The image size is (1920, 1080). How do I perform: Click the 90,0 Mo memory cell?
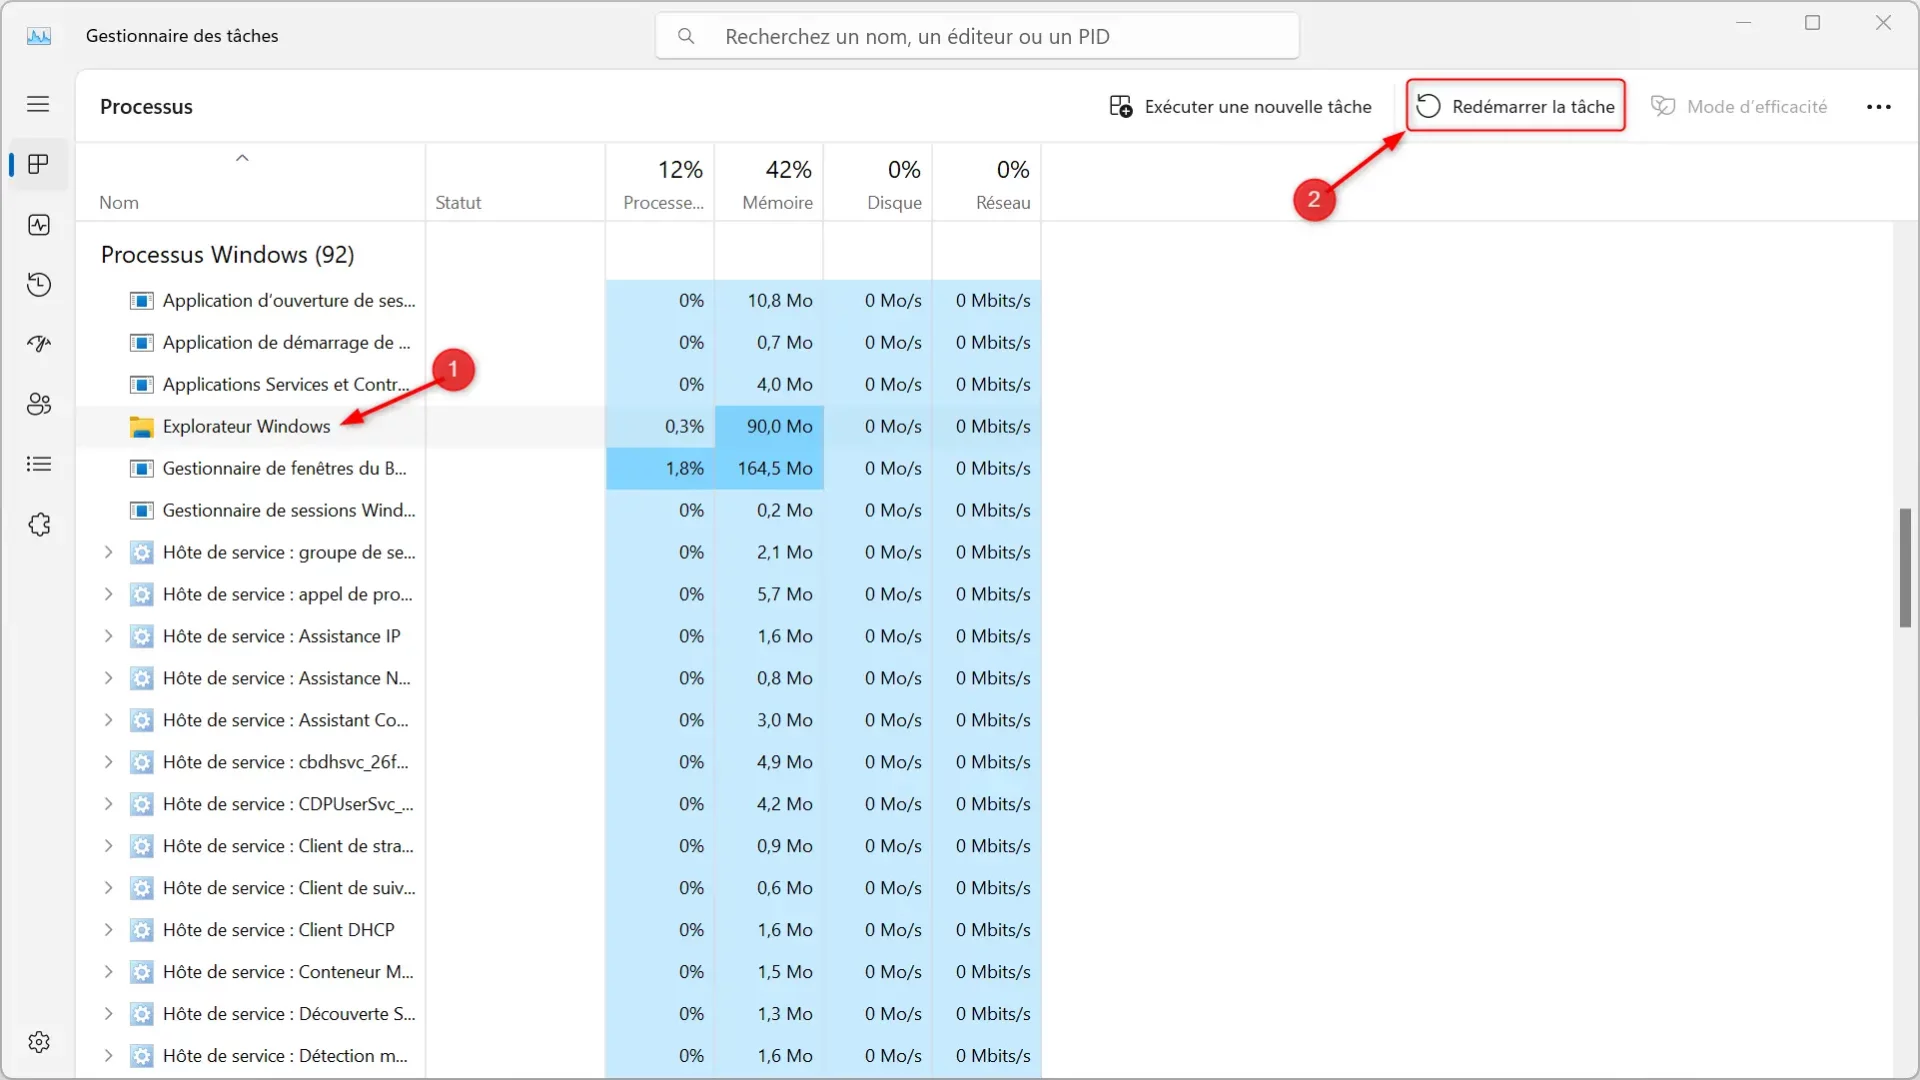[x=769, y=427]
